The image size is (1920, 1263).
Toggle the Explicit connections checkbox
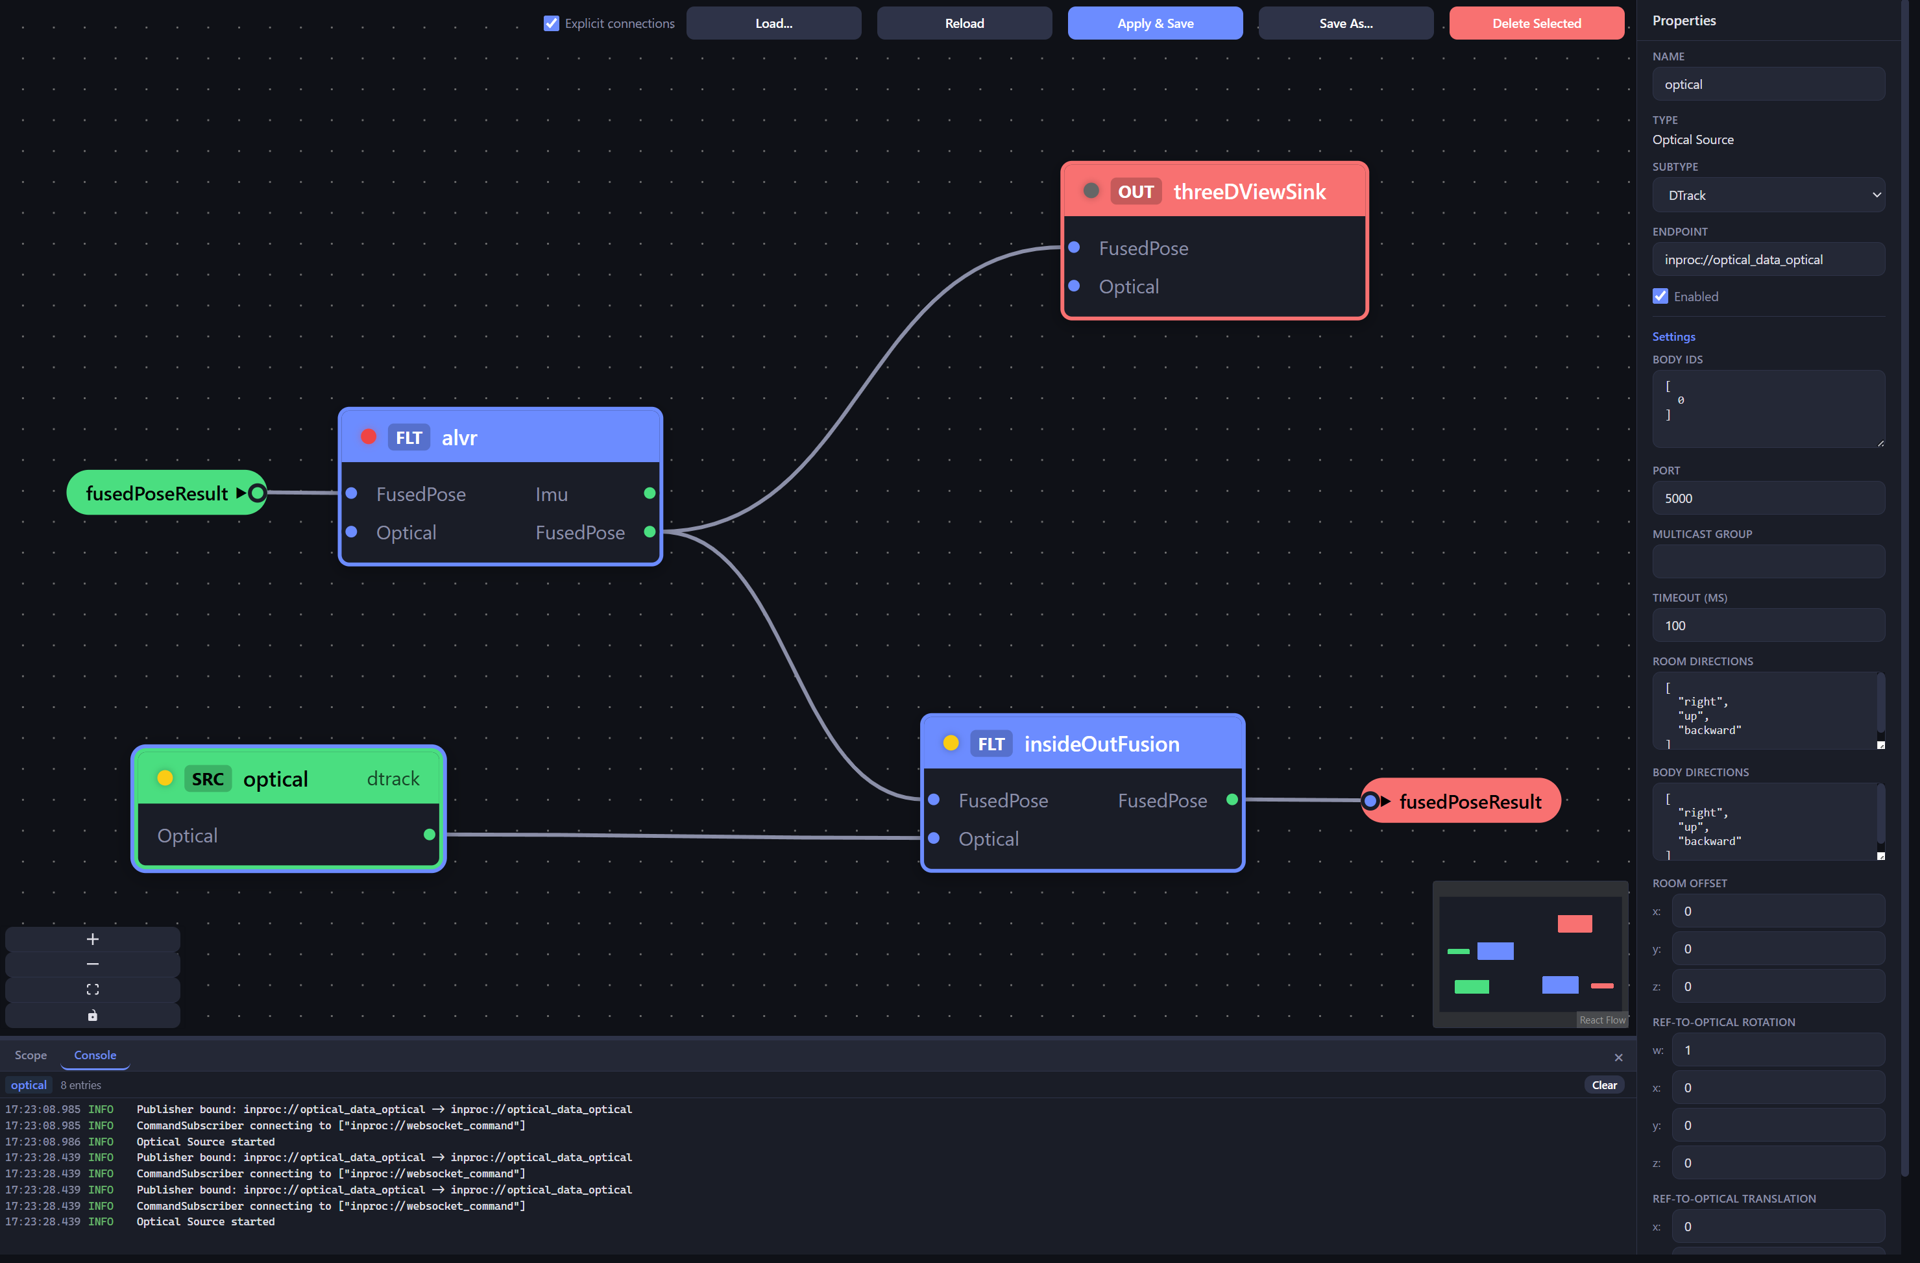click(551, 23)
